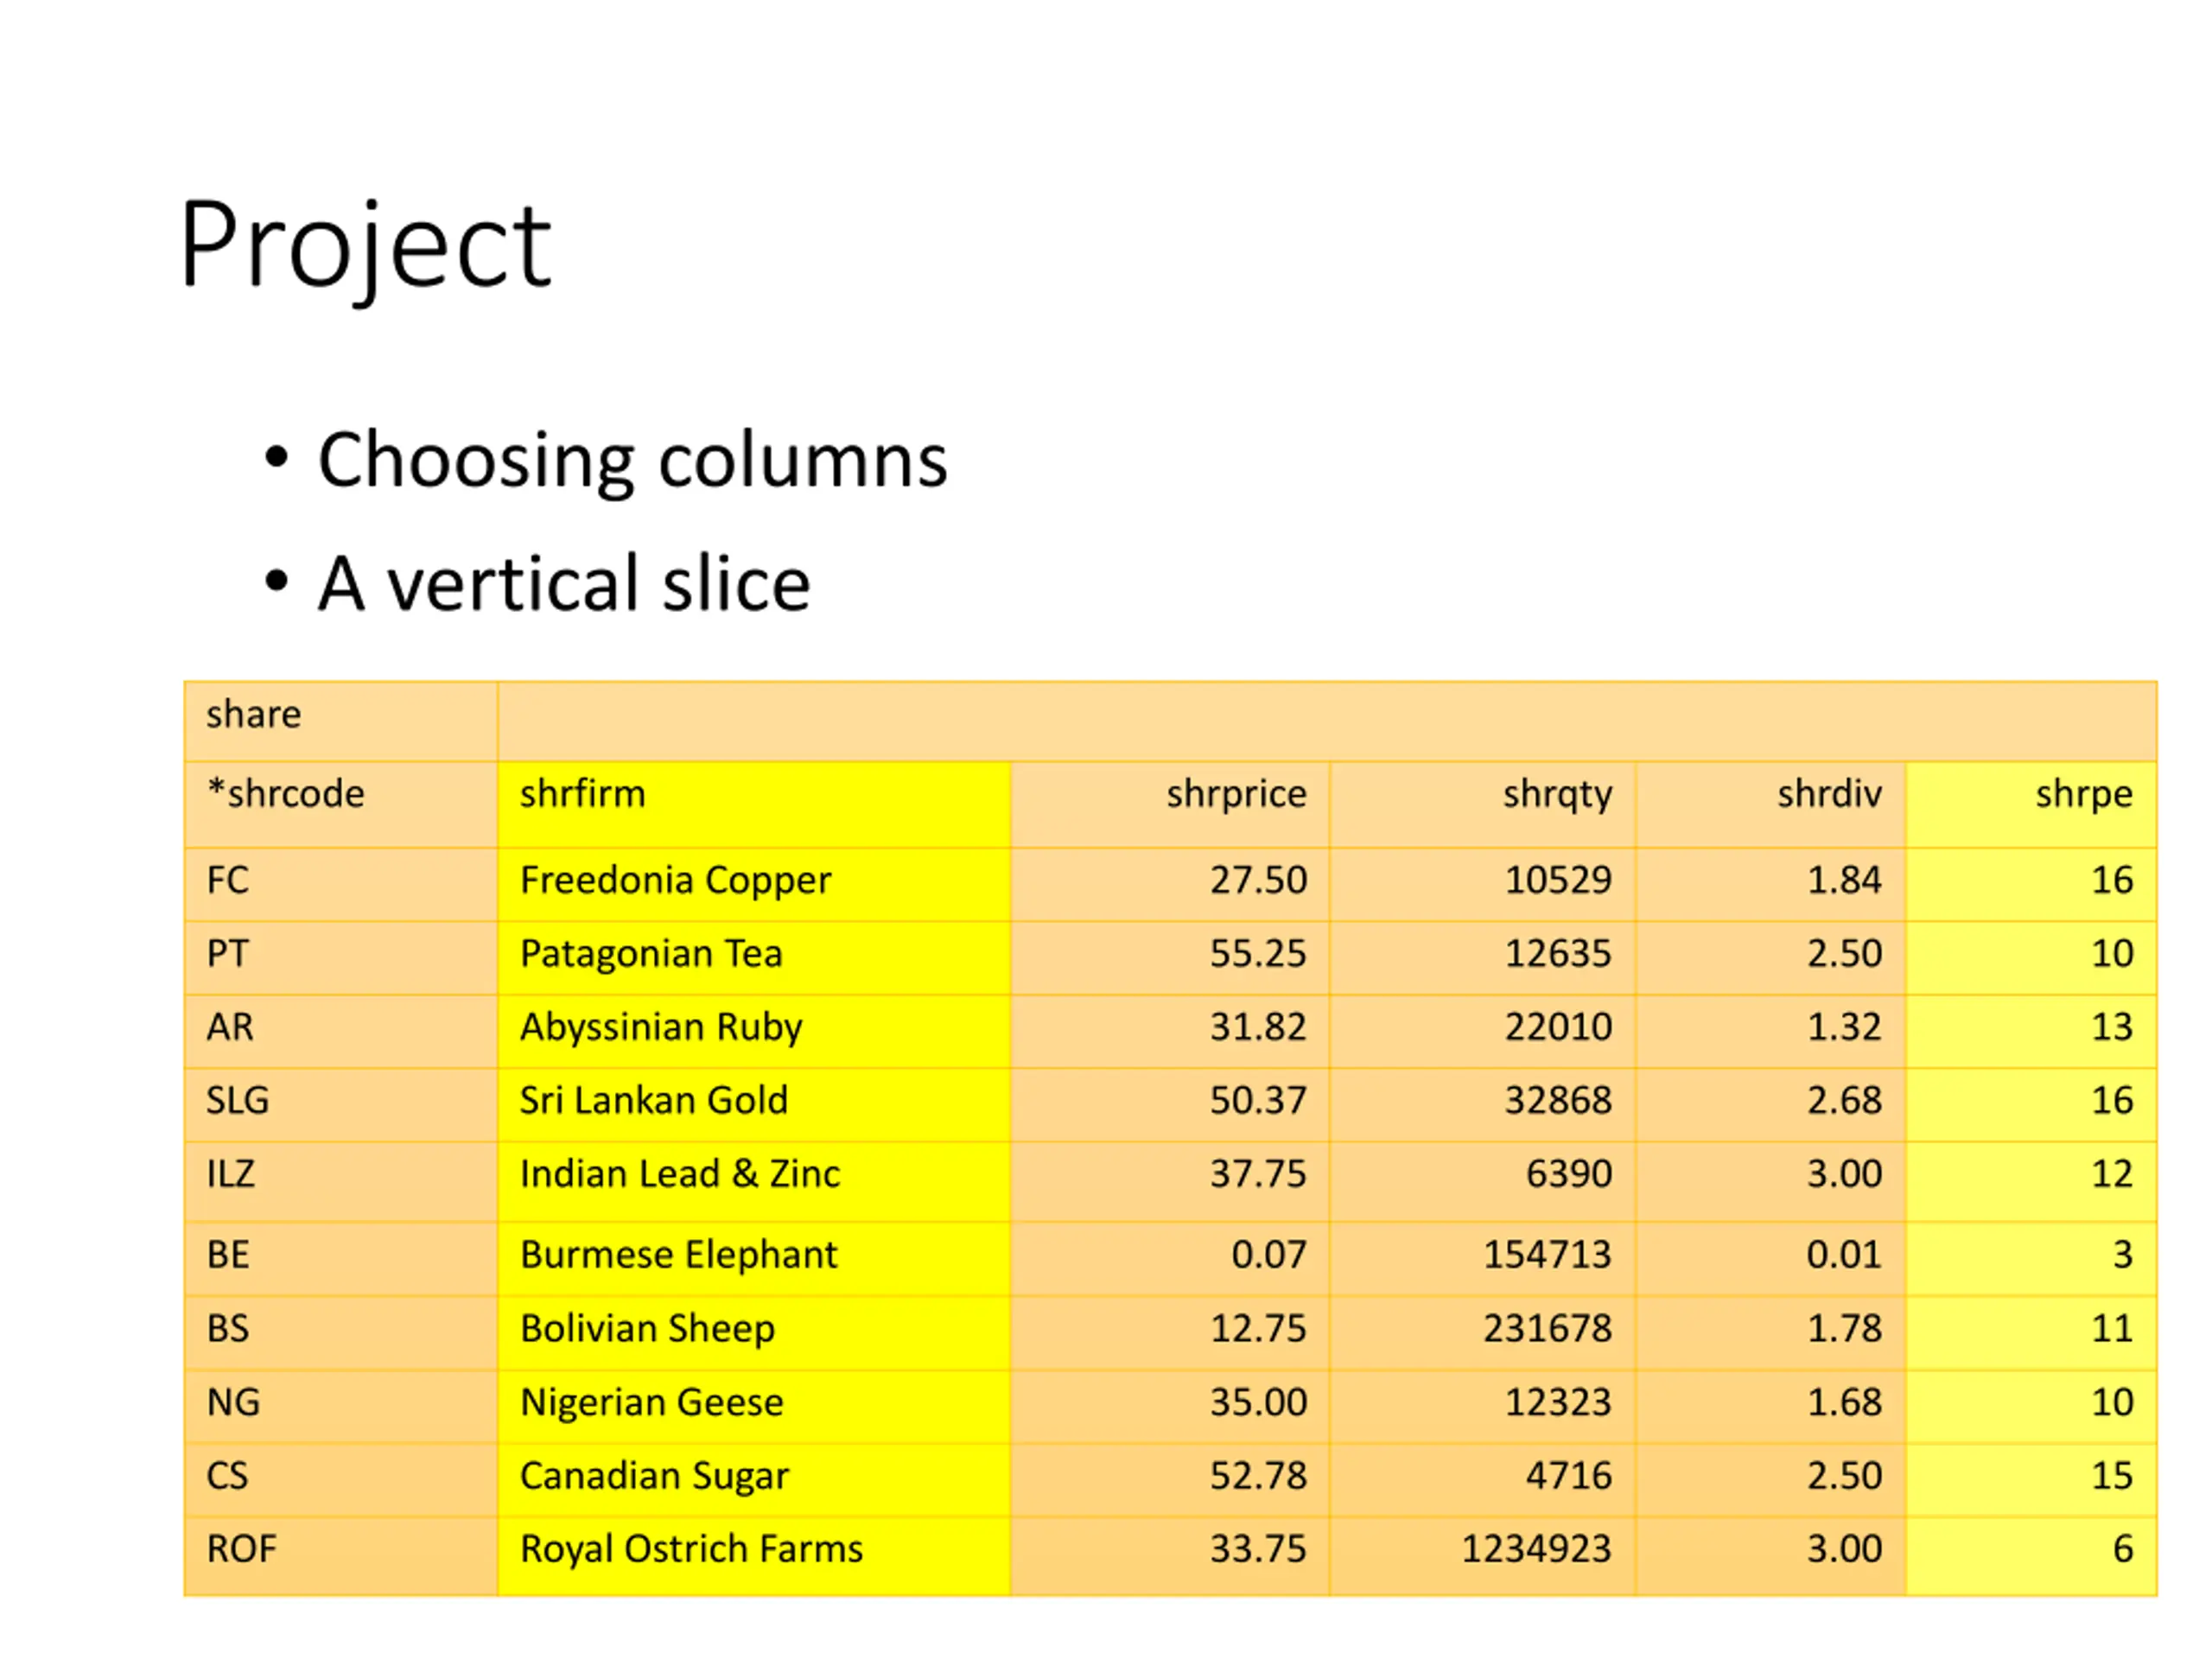Select the 'A vertical slice' bullet text
The height and width of the screenshot is (1659, 2212).
coord(564,584)
